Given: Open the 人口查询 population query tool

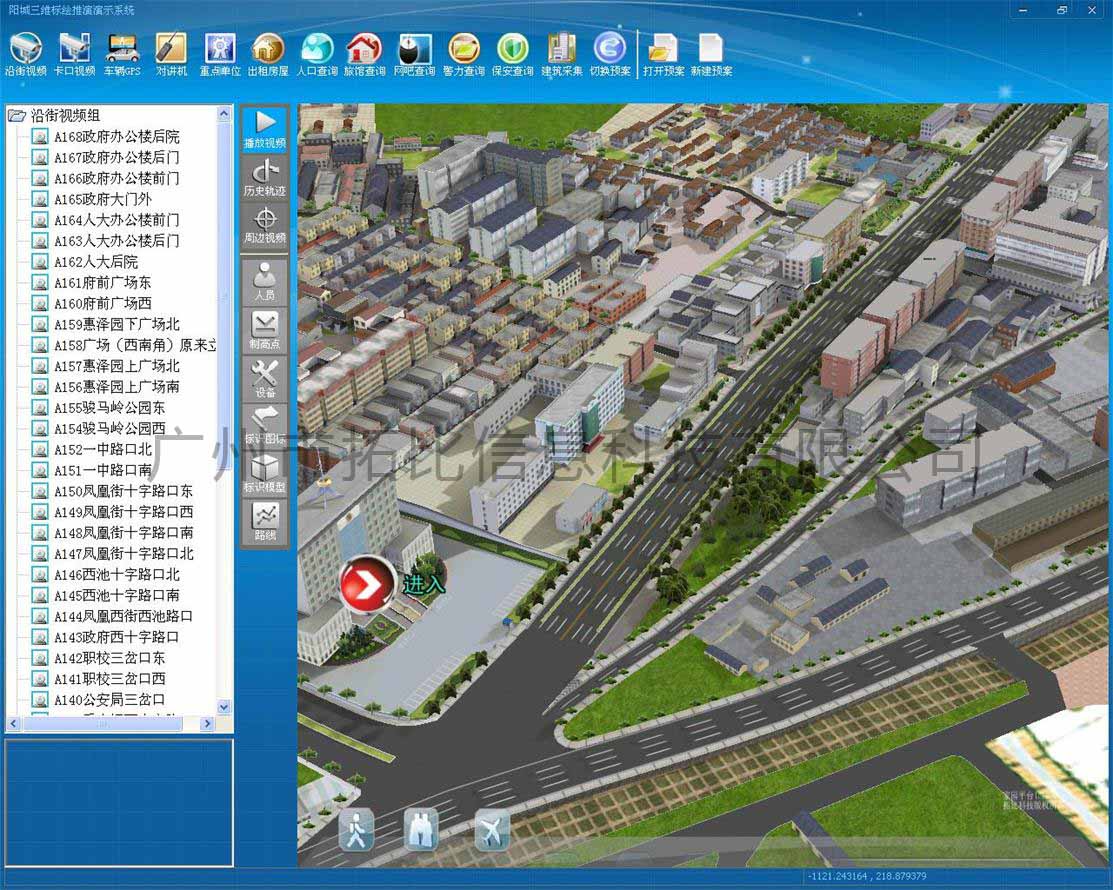Looking at the screenshot, I should (x=317, y=54).
